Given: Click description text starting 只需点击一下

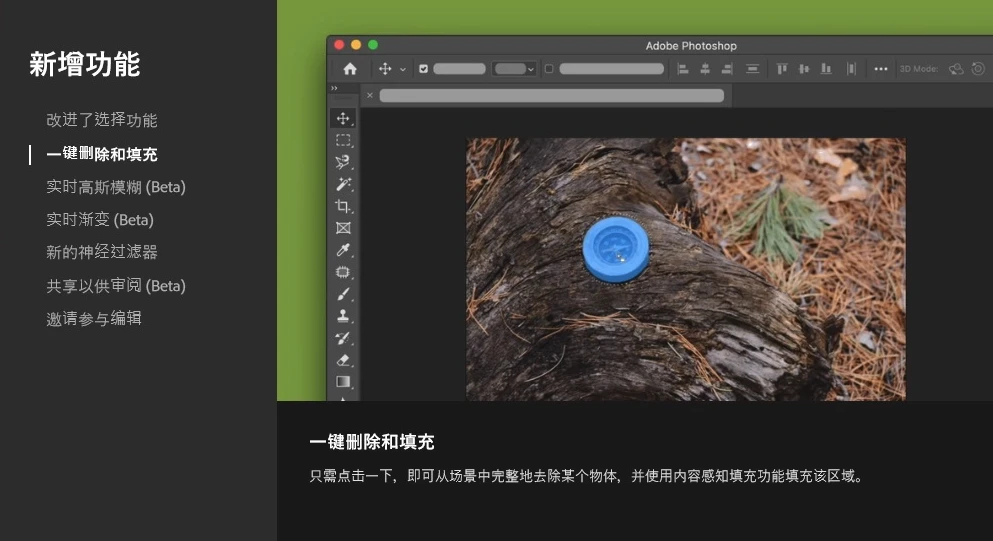Looking at the screenshot, I should pyautogui.click(x=586, y=476).
